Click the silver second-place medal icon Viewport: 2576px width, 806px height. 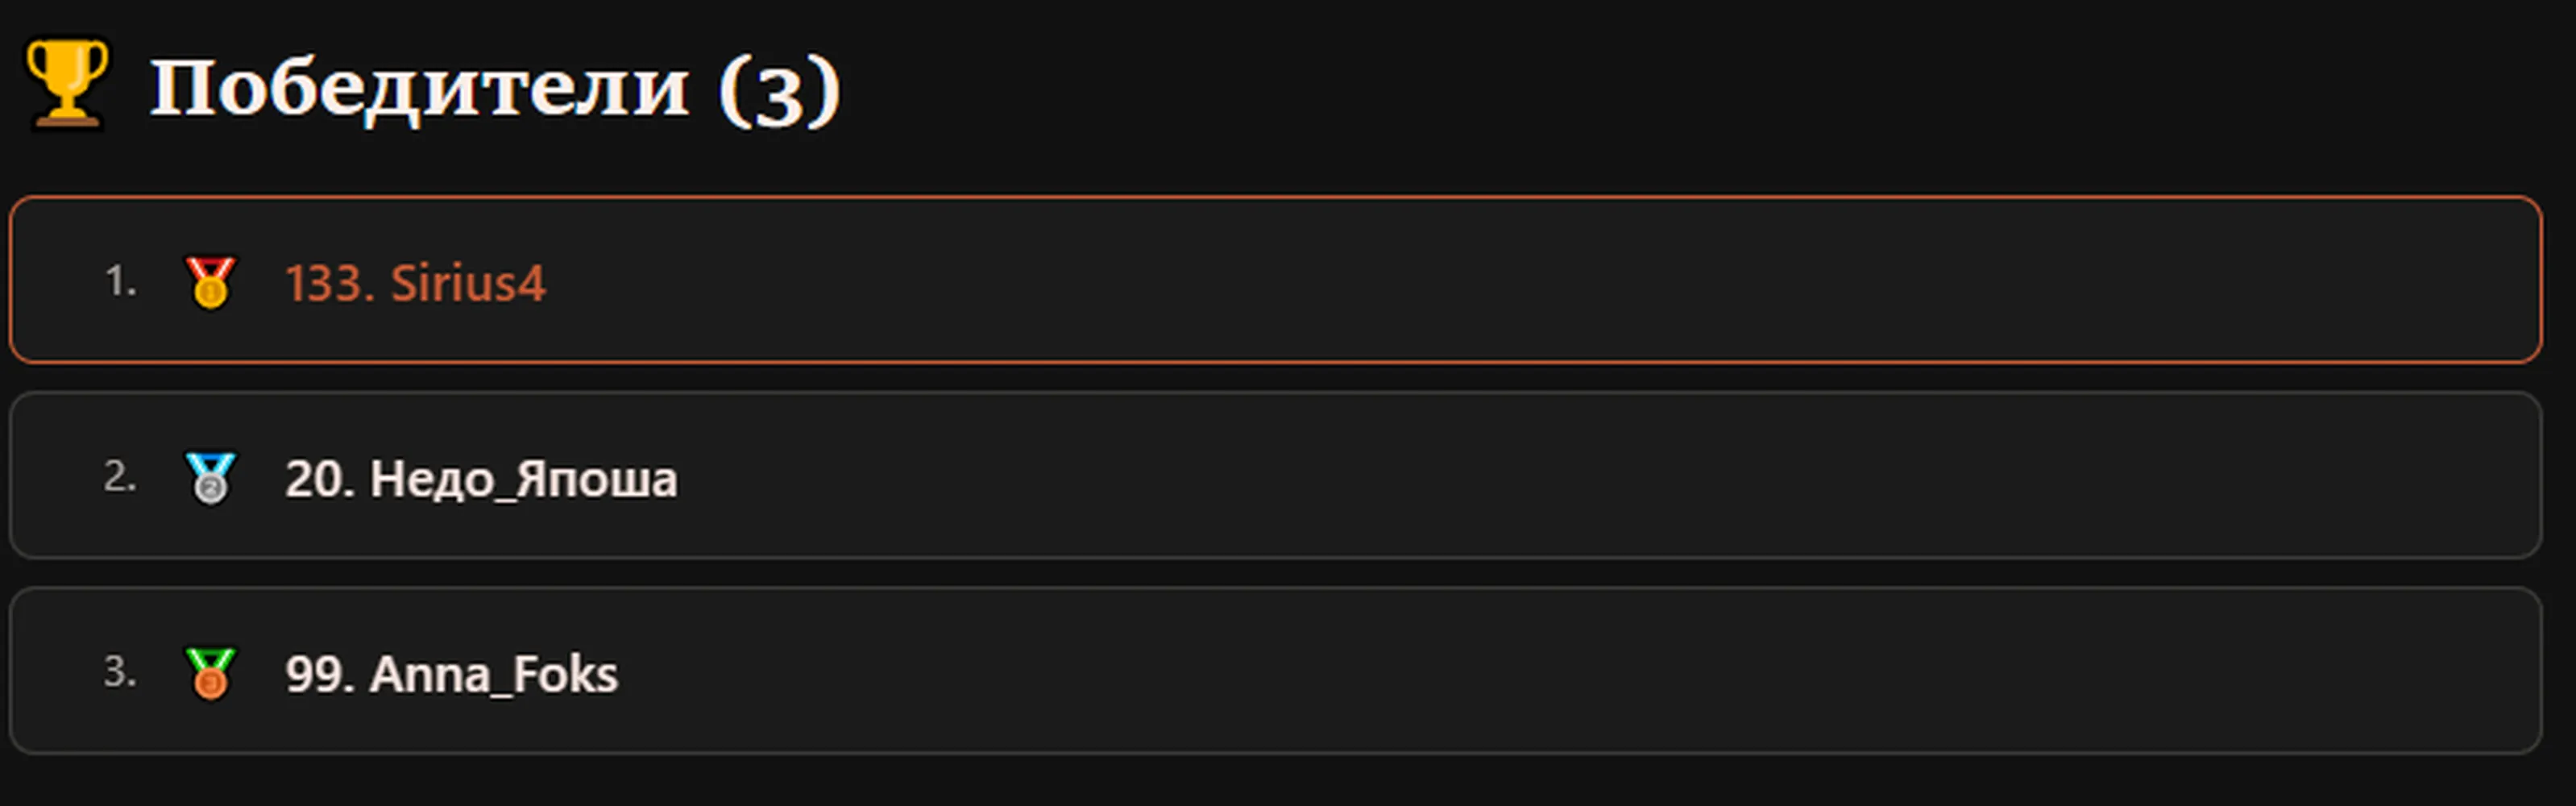210,477
